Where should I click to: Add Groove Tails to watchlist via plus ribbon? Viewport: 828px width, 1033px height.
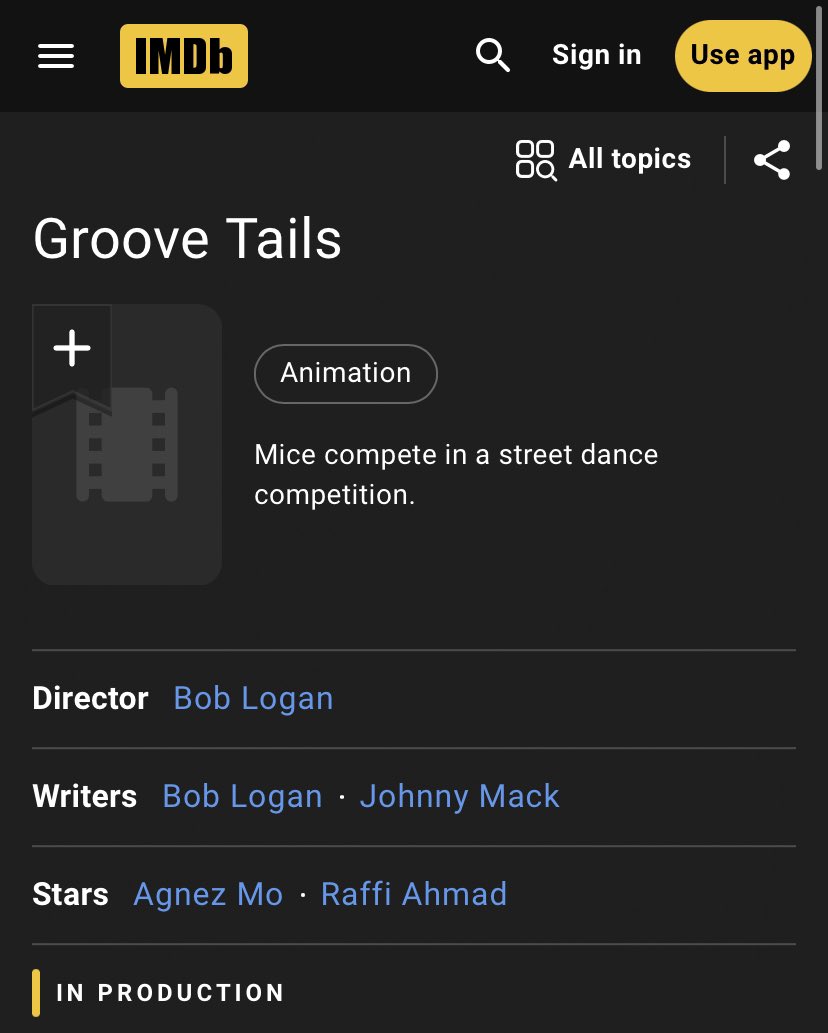point(72,349)
